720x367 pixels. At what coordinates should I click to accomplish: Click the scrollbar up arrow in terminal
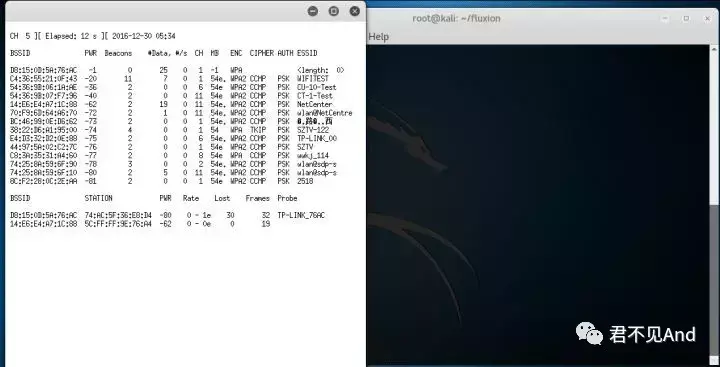[x=715, y=48]
